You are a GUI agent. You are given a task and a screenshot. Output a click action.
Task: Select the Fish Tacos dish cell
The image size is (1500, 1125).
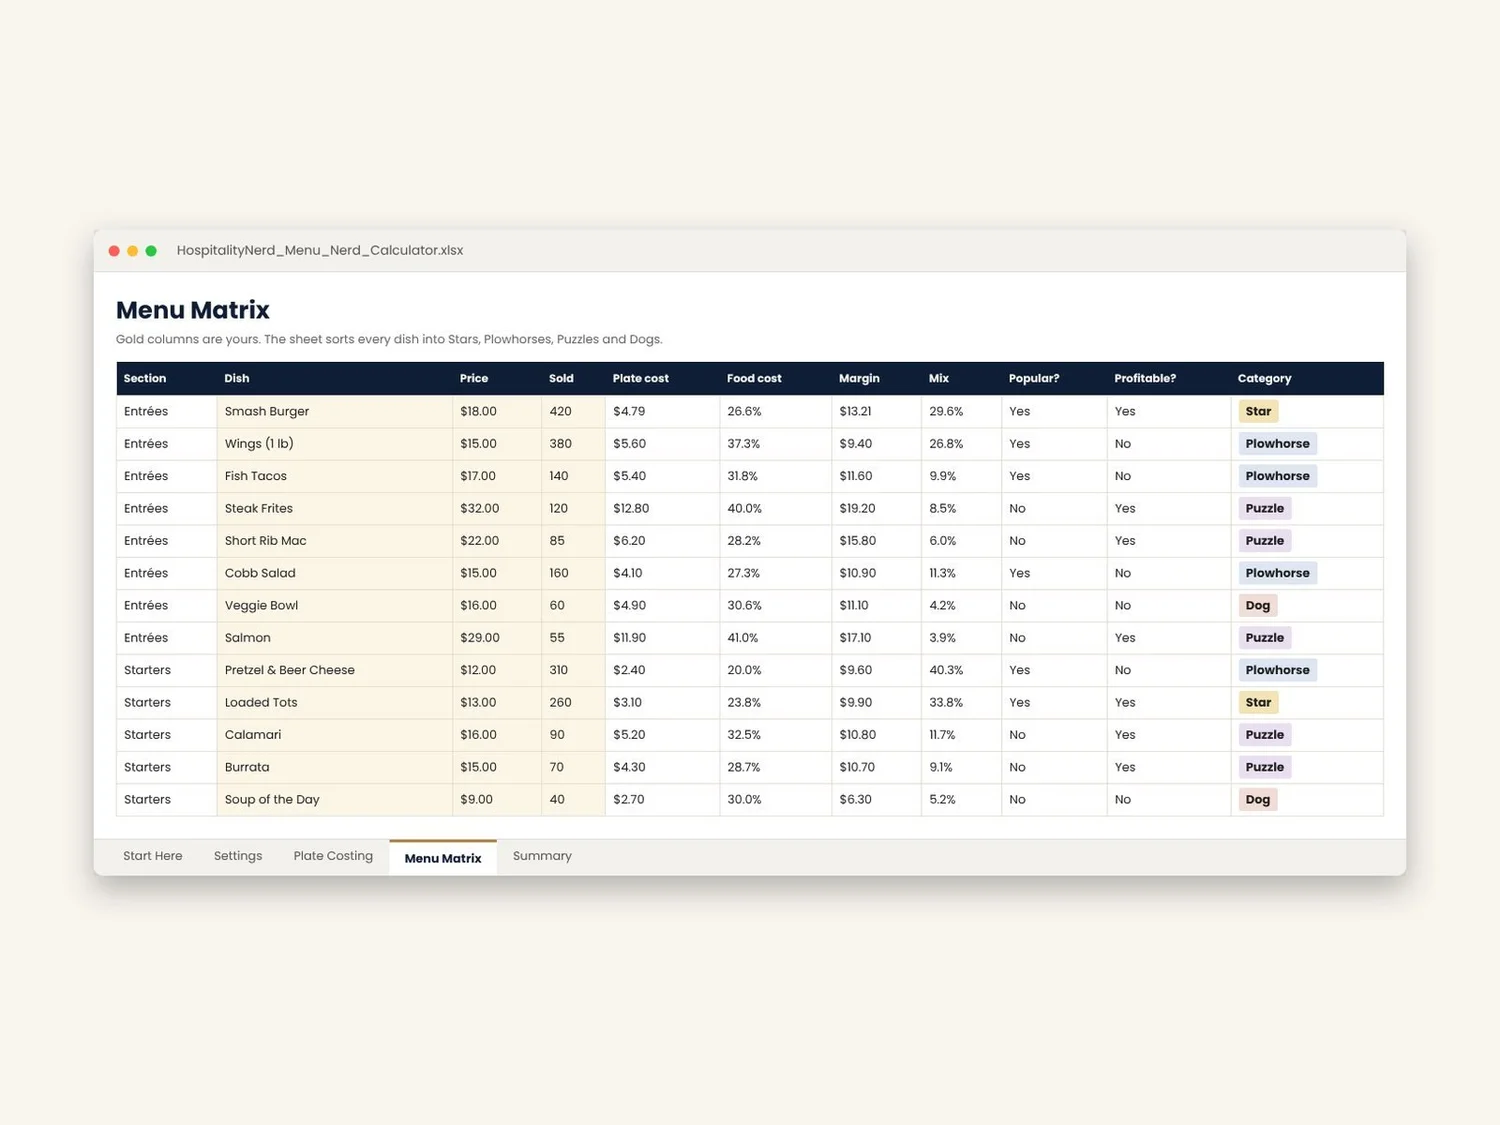coord(334,476)
